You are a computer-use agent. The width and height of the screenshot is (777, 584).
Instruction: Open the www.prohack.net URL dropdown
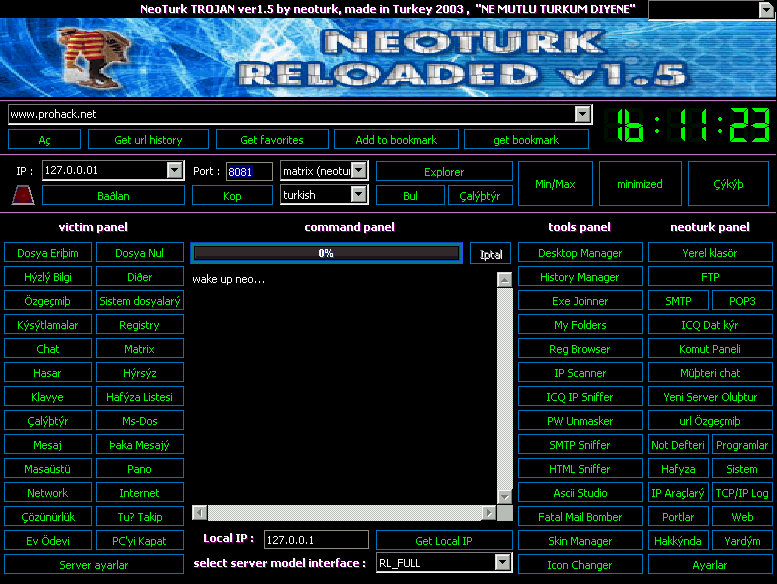(x=583, y=114)
